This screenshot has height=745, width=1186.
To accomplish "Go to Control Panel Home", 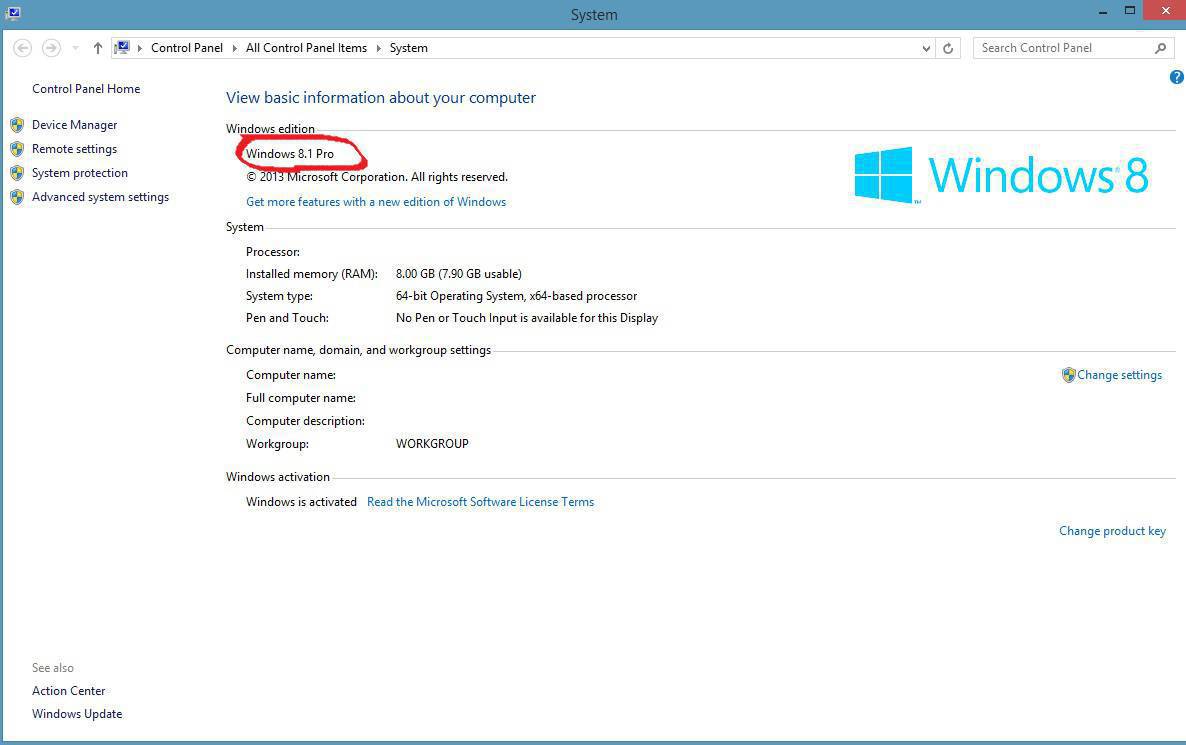I will 86,88.
